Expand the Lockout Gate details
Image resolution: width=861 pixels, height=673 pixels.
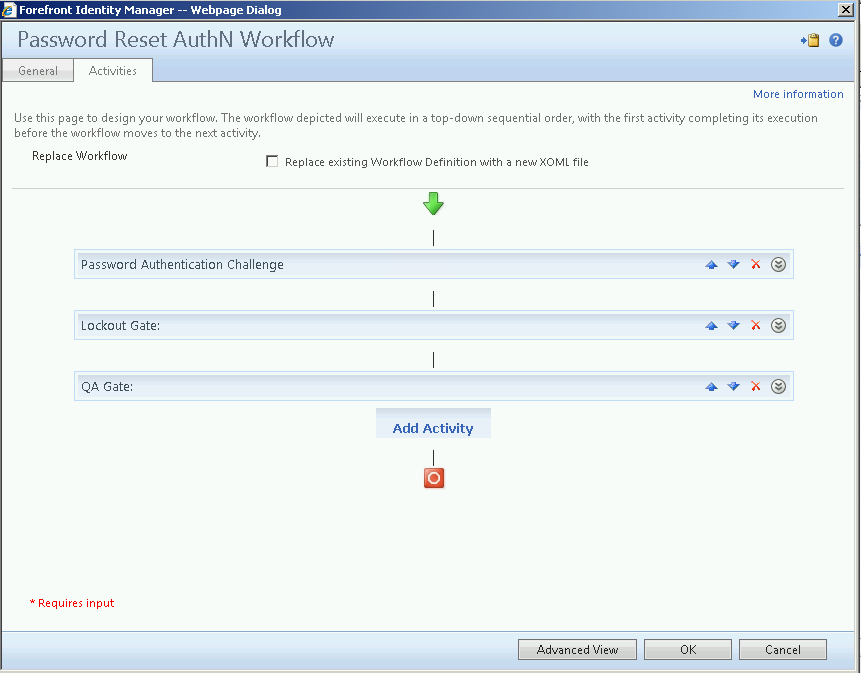click(x=778, y=326)
